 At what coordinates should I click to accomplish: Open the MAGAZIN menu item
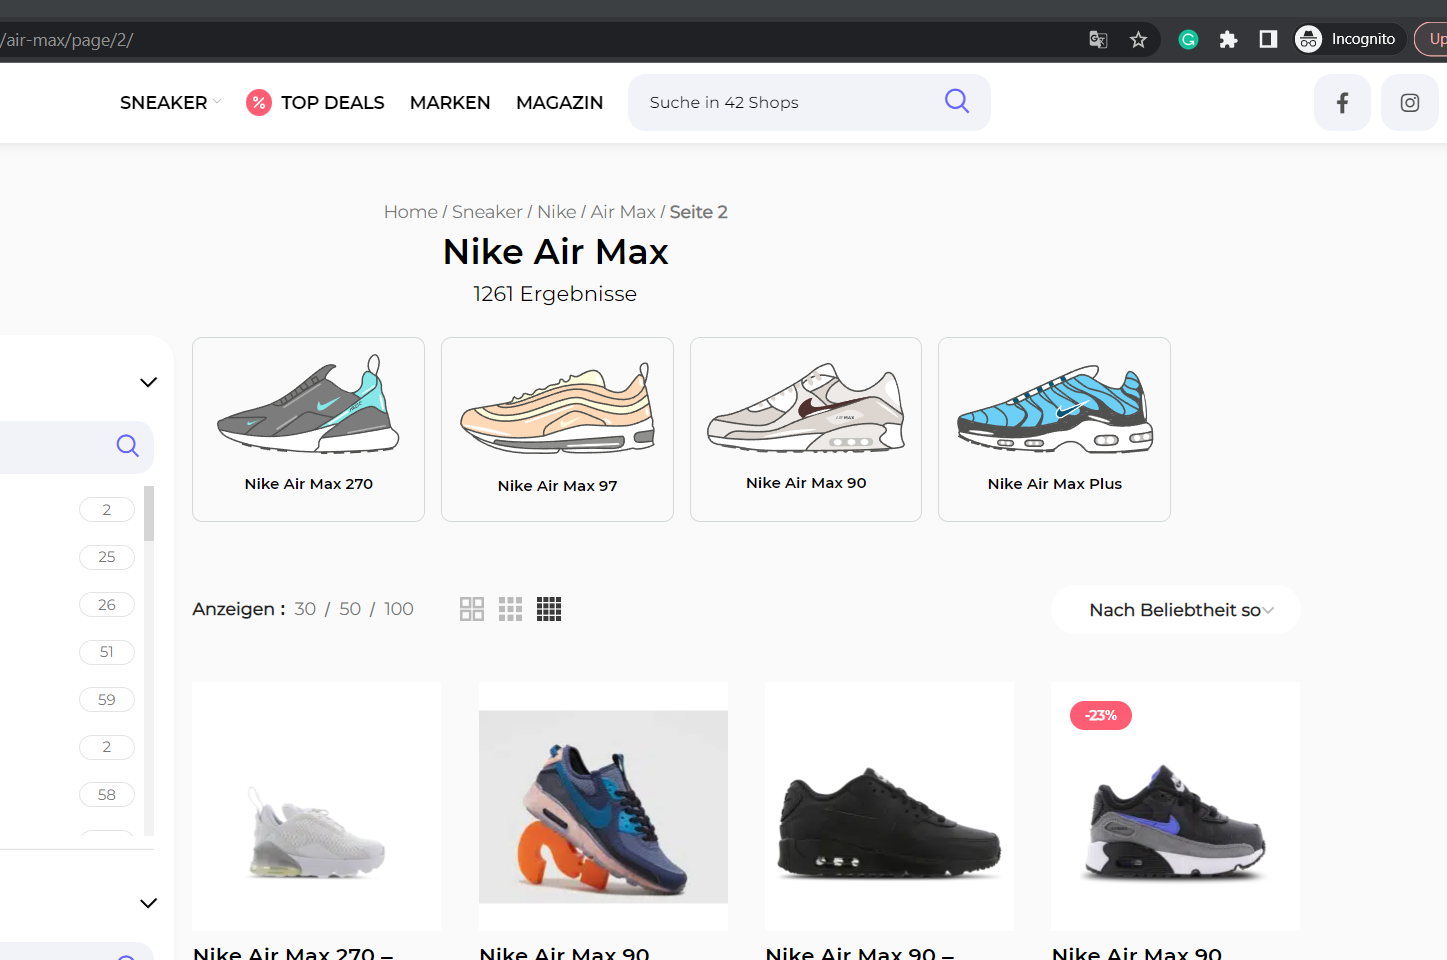point(560,102)
